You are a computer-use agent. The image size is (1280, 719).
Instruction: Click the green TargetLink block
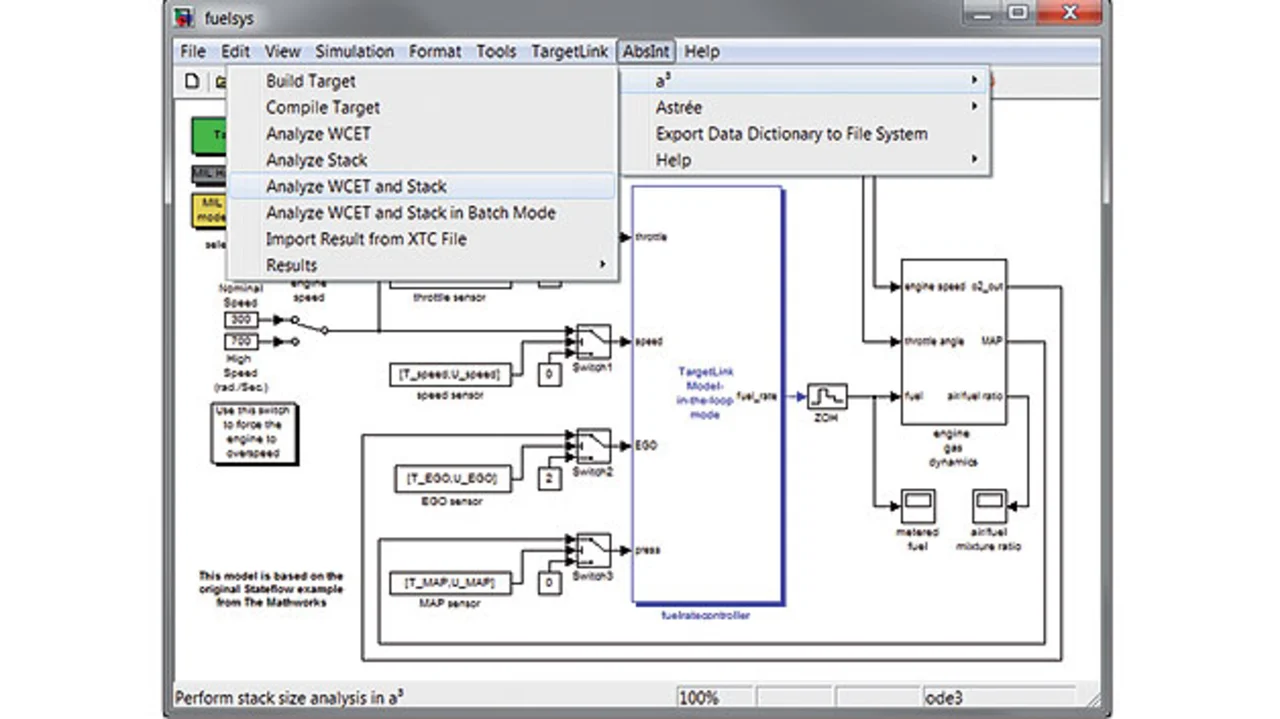[209, 135]
